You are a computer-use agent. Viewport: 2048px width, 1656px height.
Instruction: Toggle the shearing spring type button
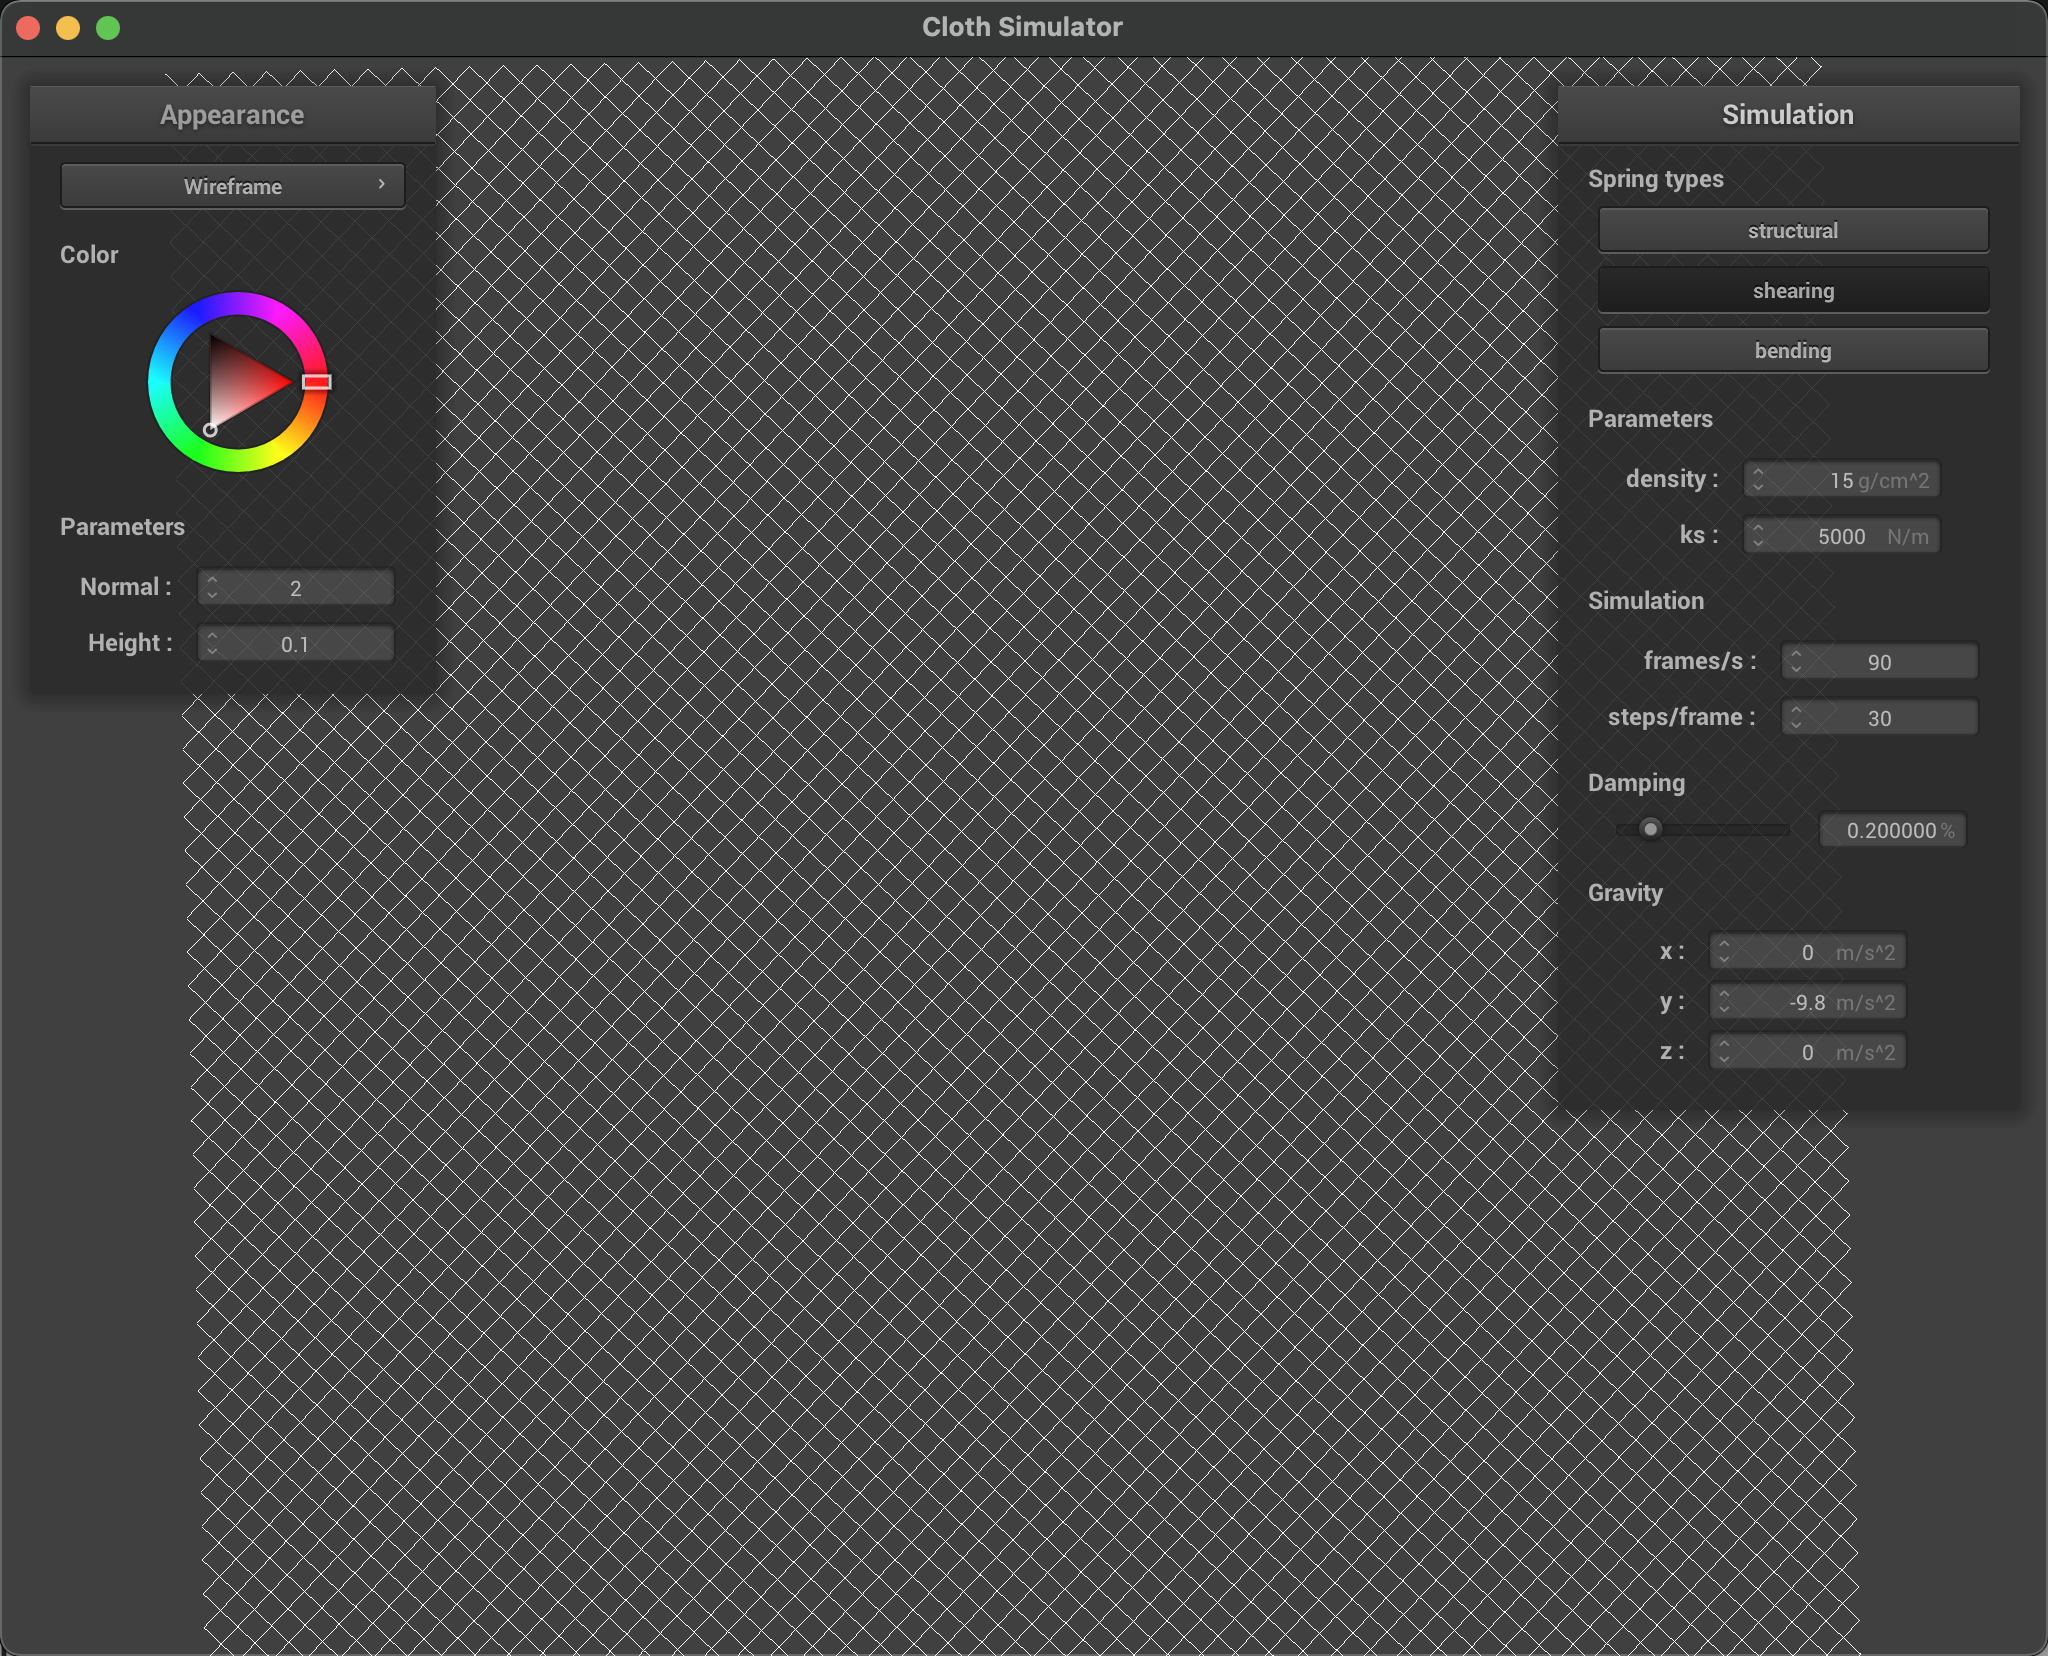click(x=1792, y=290)
